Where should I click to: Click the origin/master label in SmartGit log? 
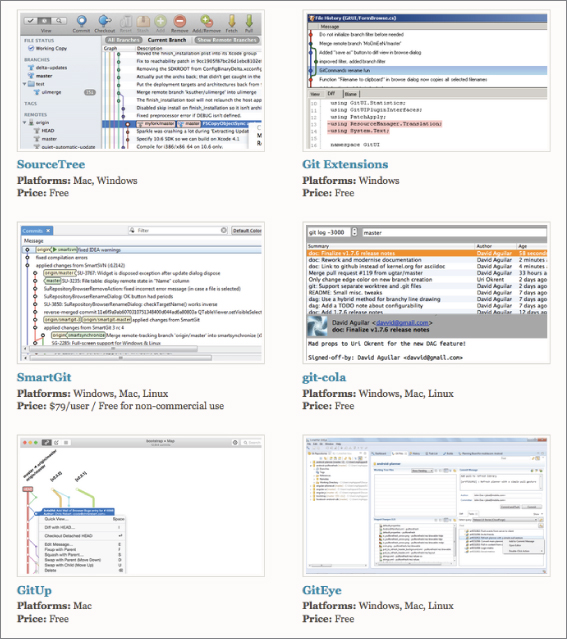click(x=60, y=273)
